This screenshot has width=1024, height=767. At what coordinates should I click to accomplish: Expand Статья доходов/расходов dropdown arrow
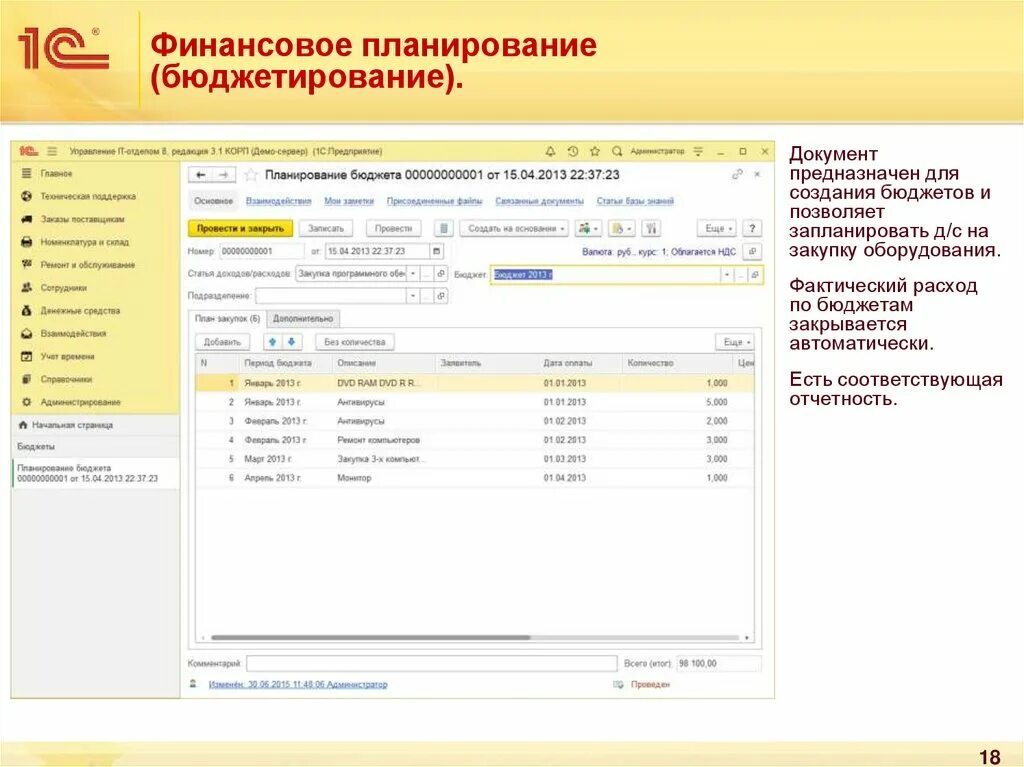[x=413, y=274]
